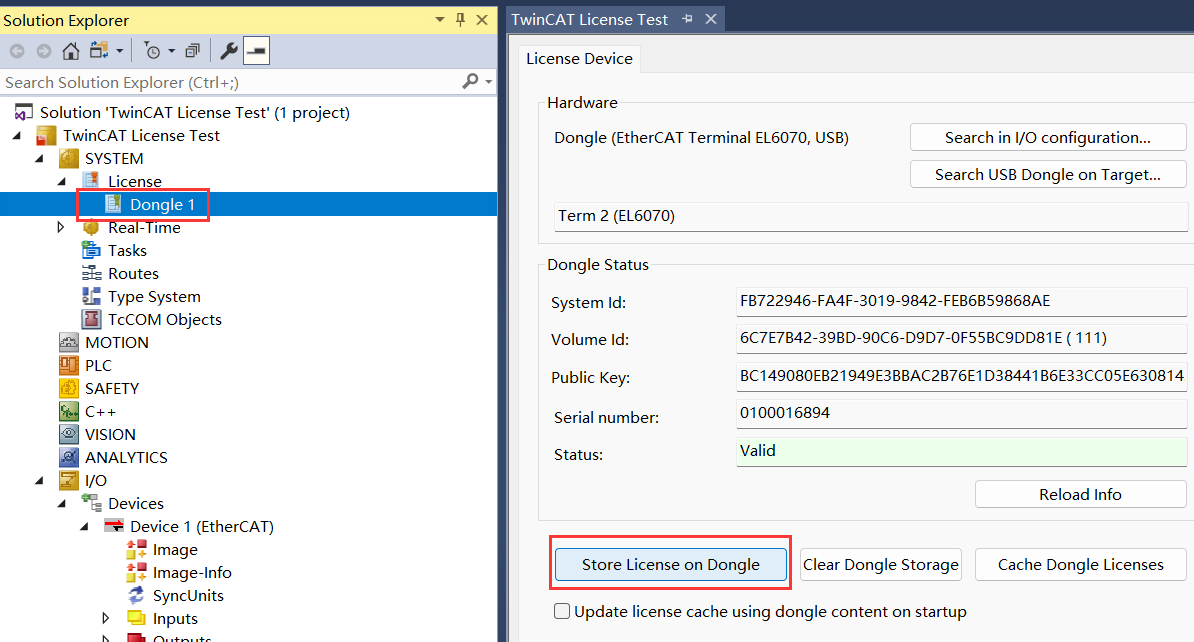
Task: Click the Term 2 (EL6070) field
Action: pos(871,216)
